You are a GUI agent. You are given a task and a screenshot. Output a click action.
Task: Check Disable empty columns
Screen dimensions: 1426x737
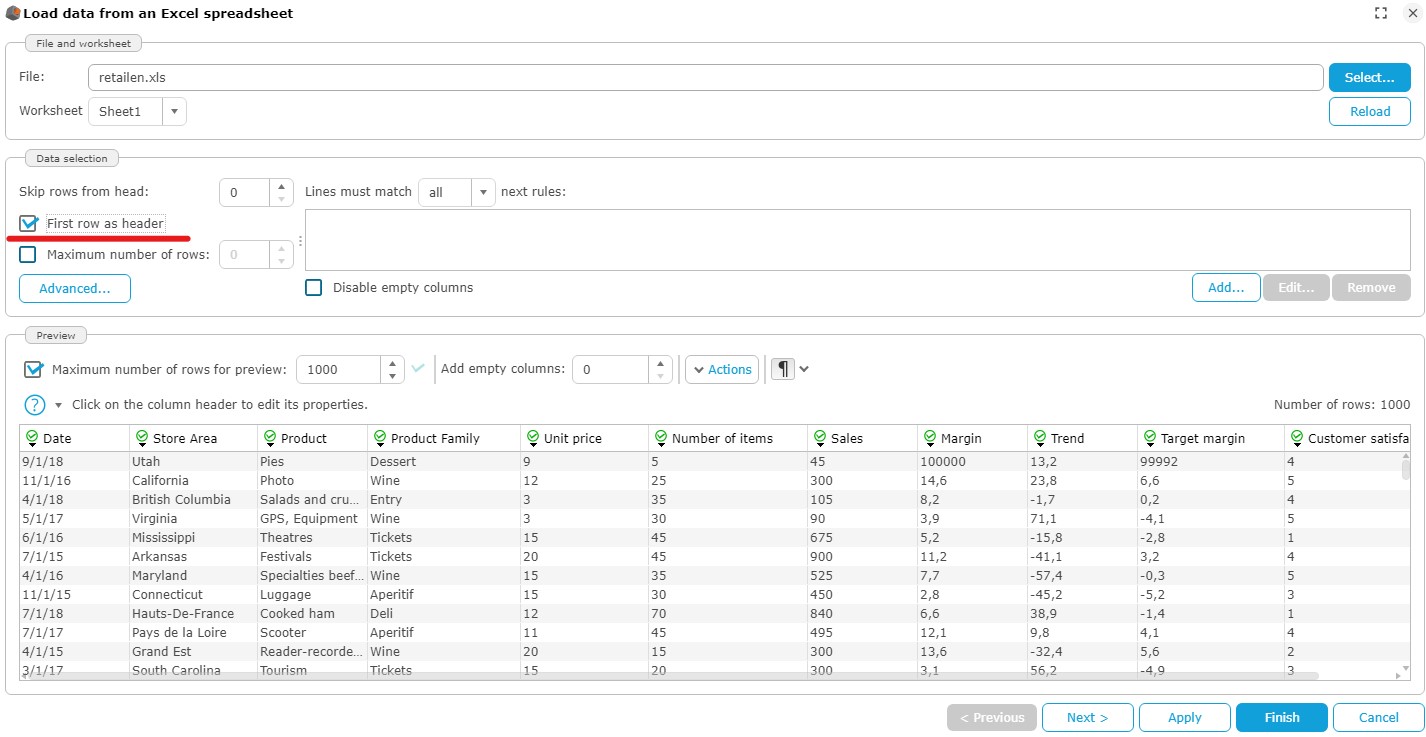(x=314, y=287)
